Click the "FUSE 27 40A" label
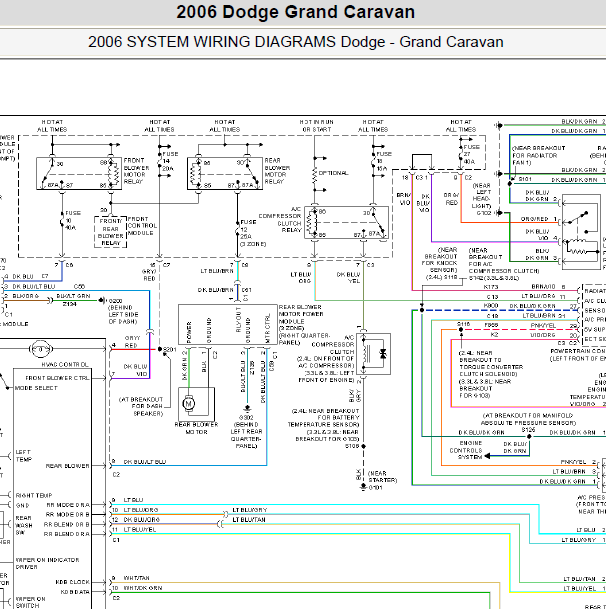Image resolution: width=606 pixels, height=609 pixels. pyautogui.click(x=472, y=154)
